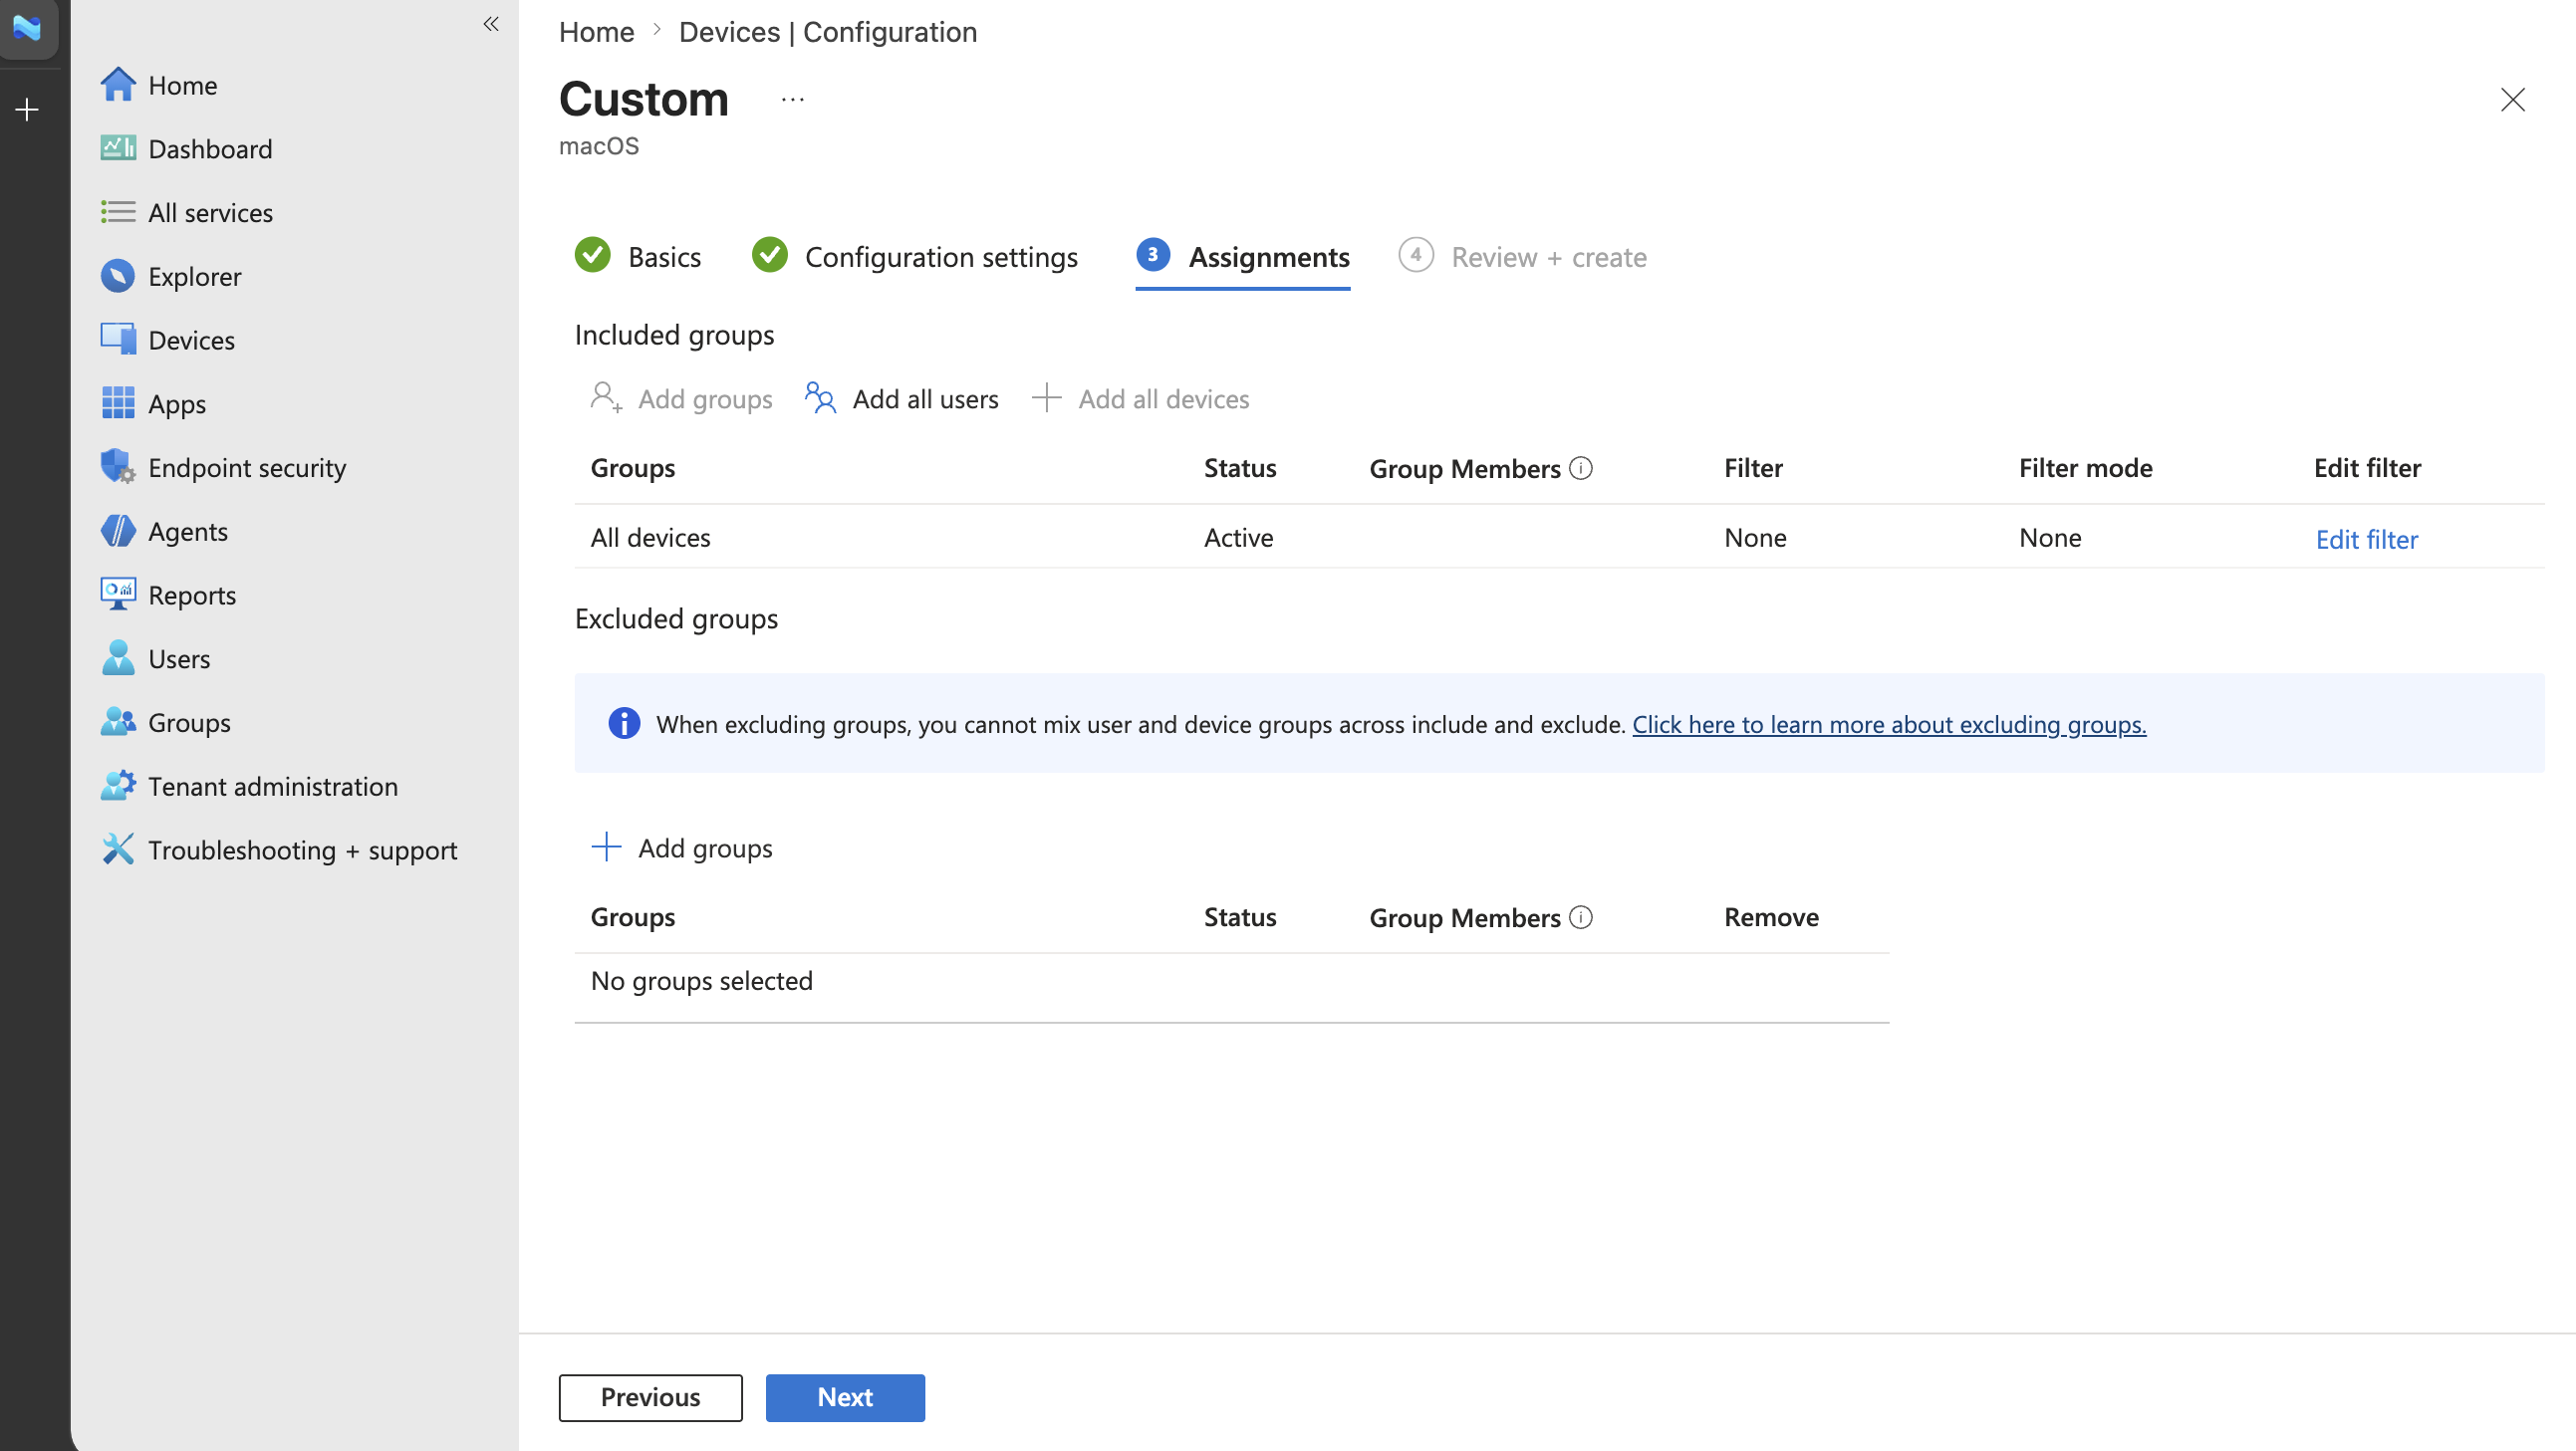Click the plus icon for excluded Add groups

[606, 847]
